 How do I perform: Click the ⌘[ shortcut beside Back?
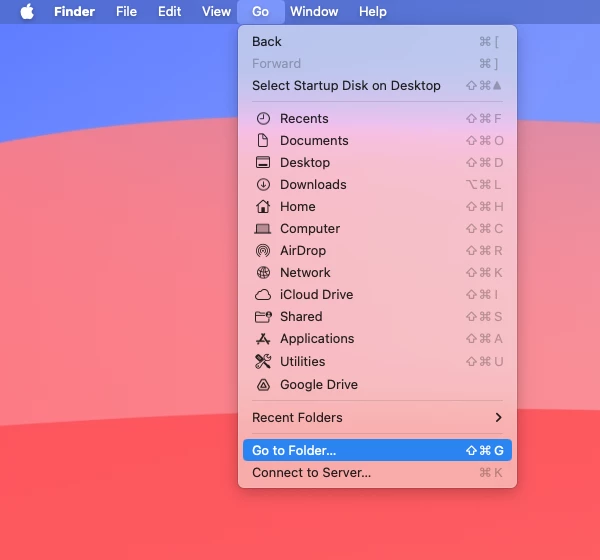point(489,41)
